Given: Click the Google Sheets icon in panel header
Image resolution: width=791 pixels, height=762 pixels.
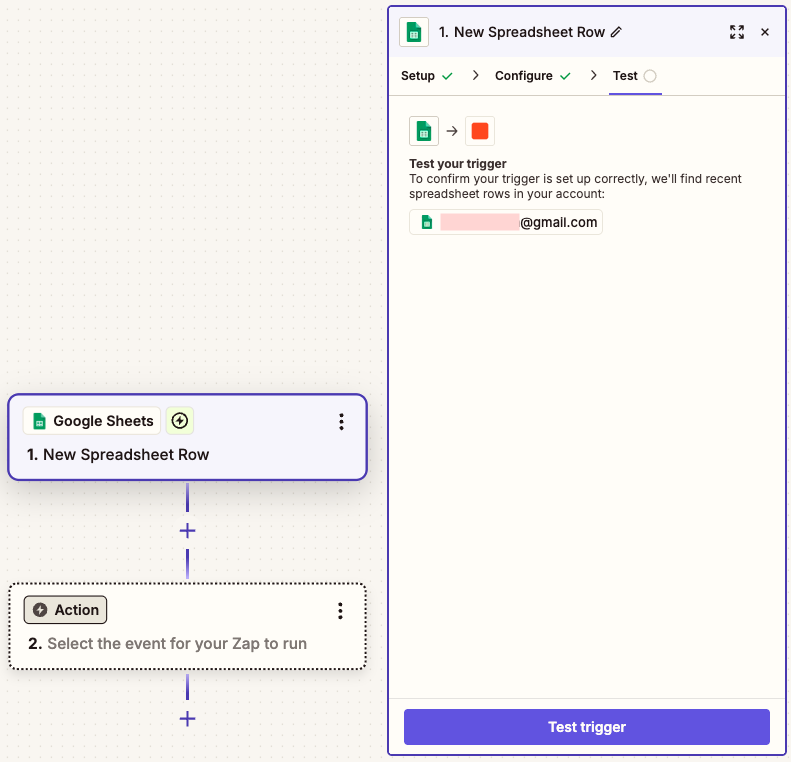Looking at the screenshot, I should click(x=414, y=32).
